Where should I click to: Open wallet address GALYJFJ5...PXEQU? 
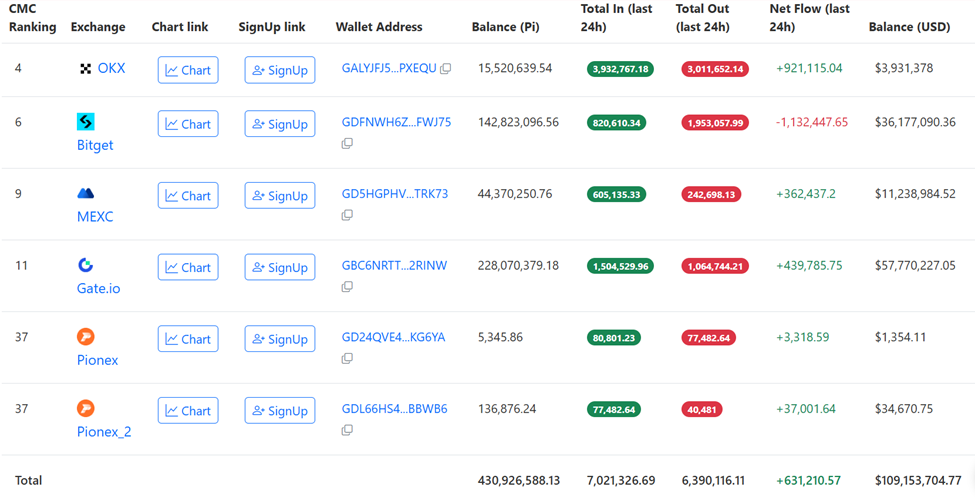pos(389,68)
